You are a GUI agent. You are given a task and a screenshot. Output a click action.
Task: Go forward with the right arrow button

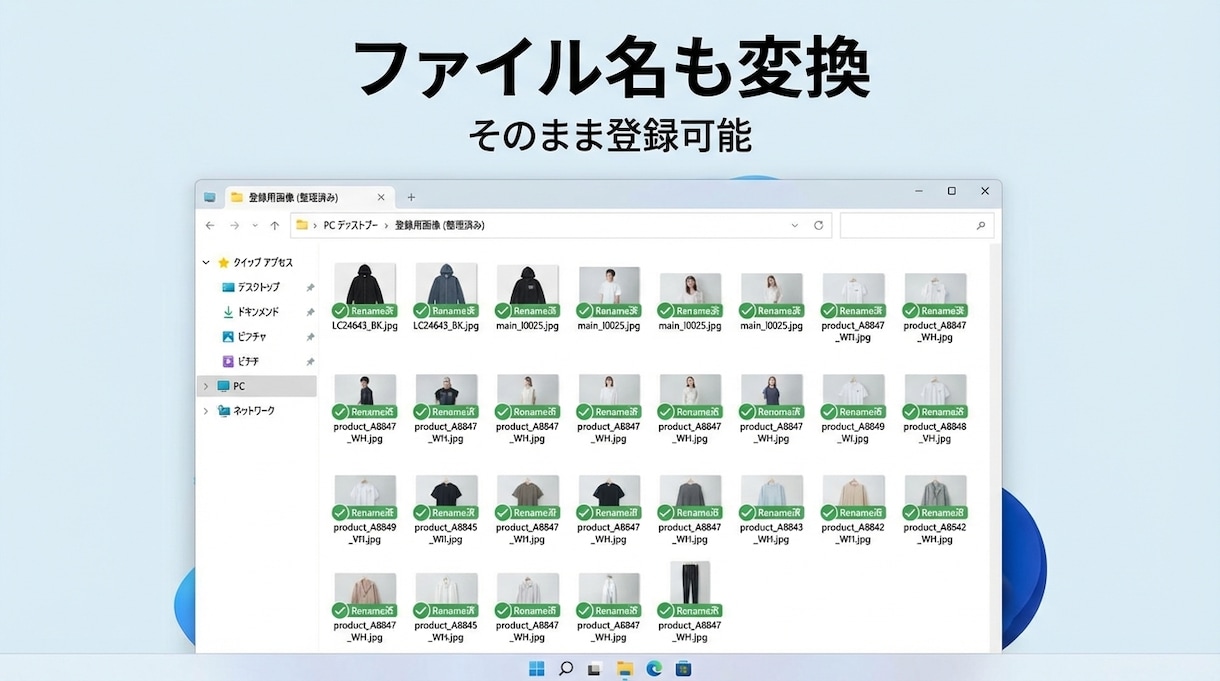(234, 226)
